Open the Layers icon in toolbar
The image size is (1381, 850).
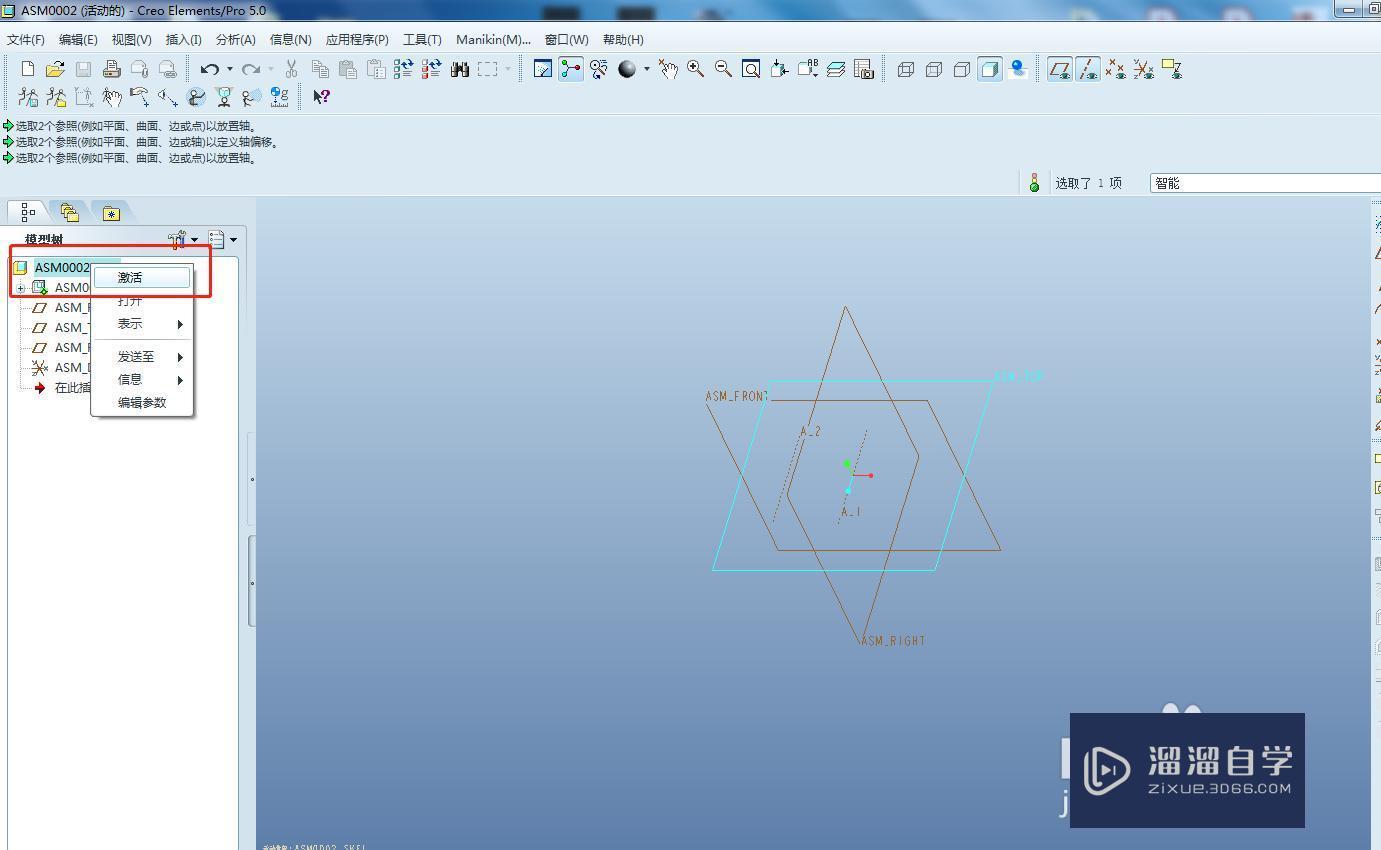836,69
